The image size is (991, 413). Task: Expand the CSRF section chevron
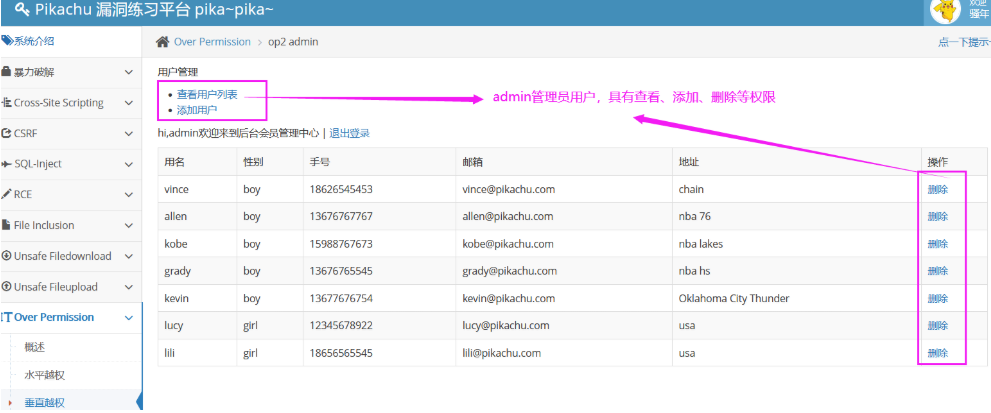(128, 133)
